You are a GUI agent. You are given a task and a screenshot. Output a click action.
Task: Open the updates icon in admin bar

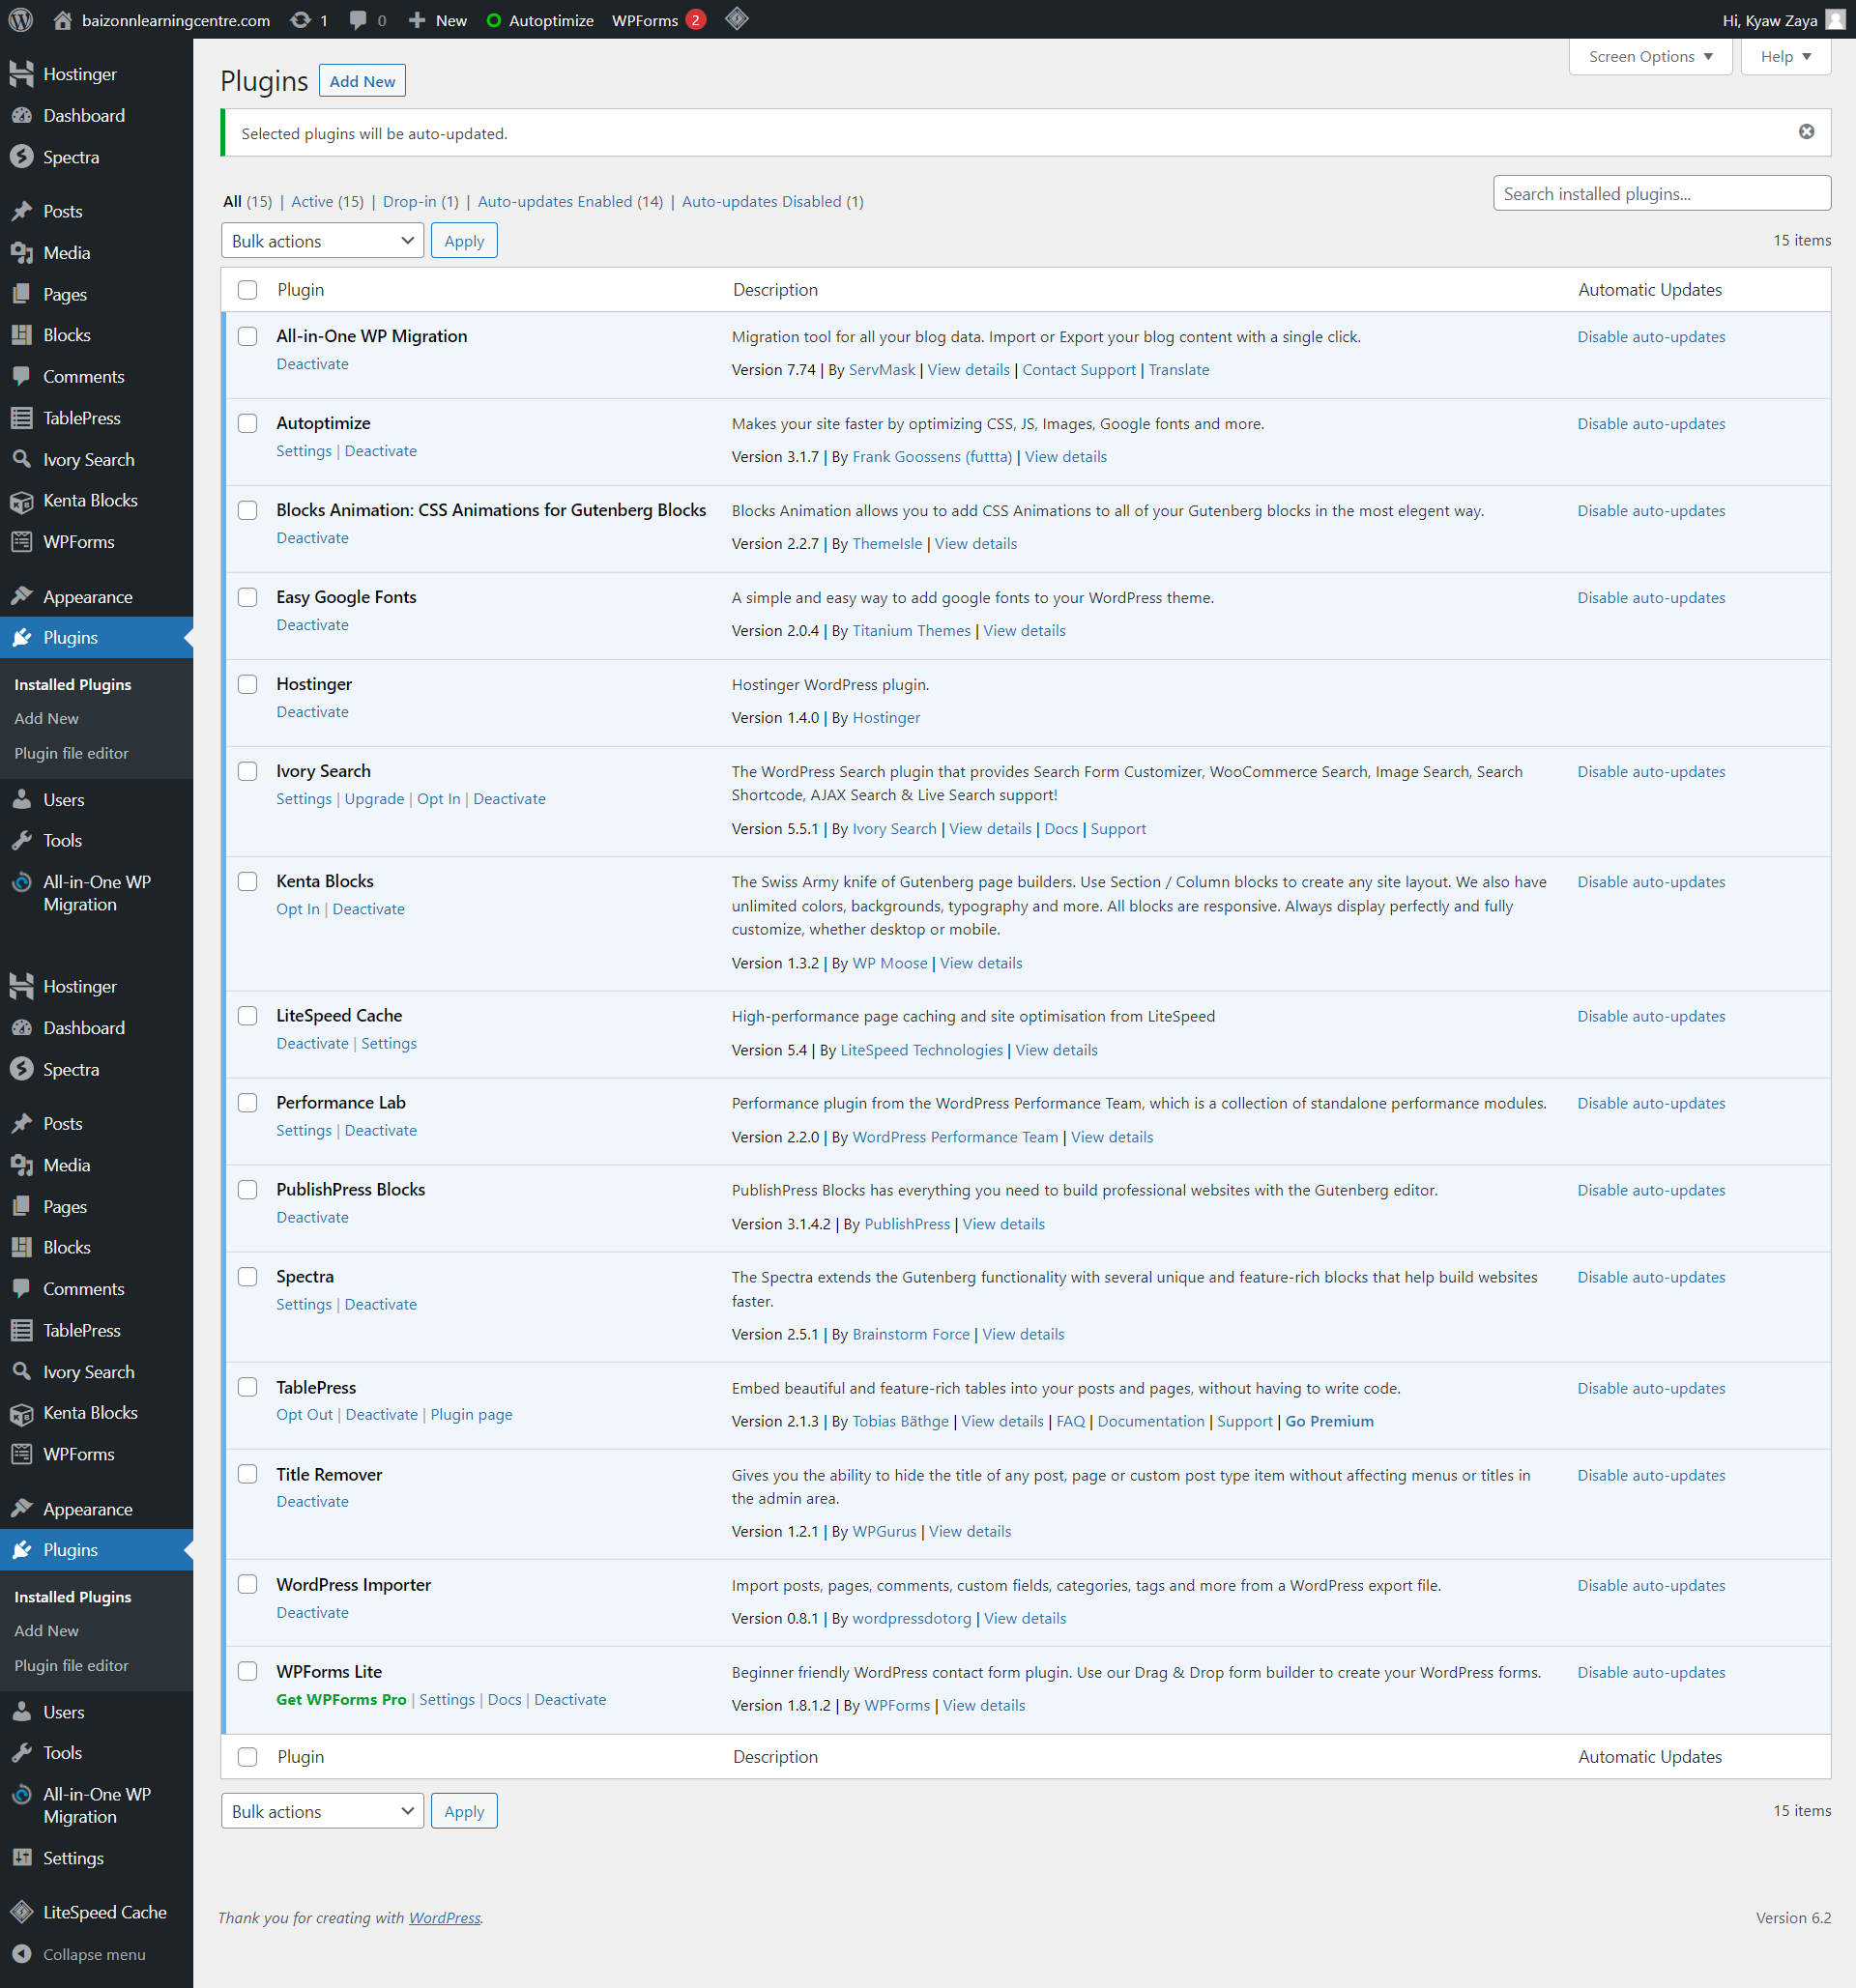click(x=300, y=20)
